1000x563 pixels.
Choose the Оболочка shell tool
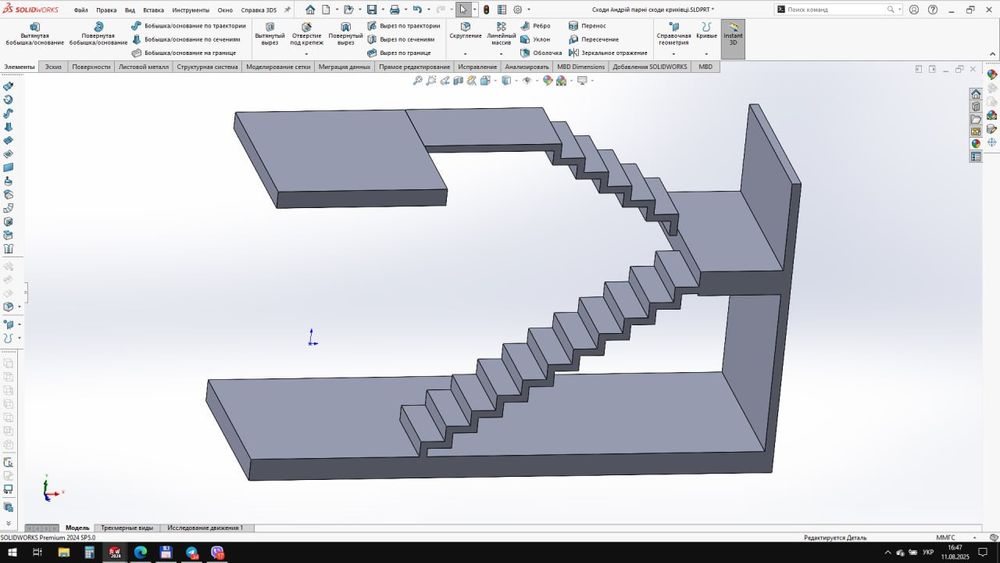(540, 53)
